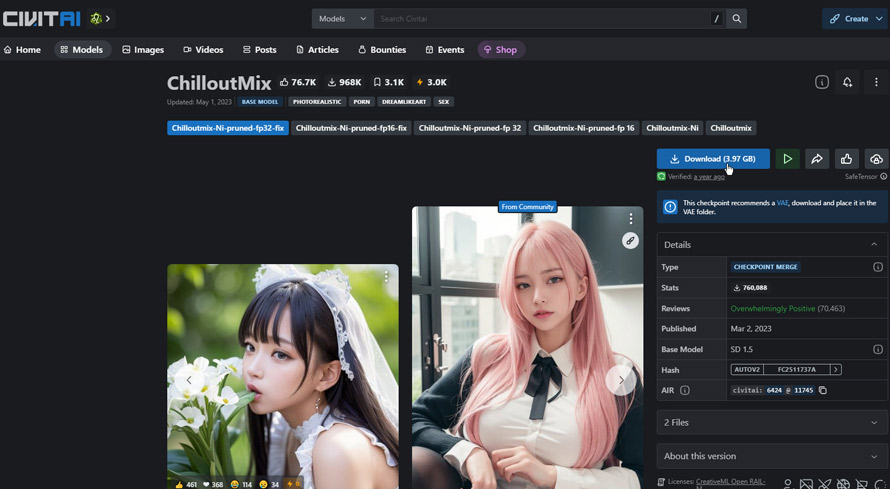
Task: Click Download (3.97 GB) button
Action: (713, 159)
